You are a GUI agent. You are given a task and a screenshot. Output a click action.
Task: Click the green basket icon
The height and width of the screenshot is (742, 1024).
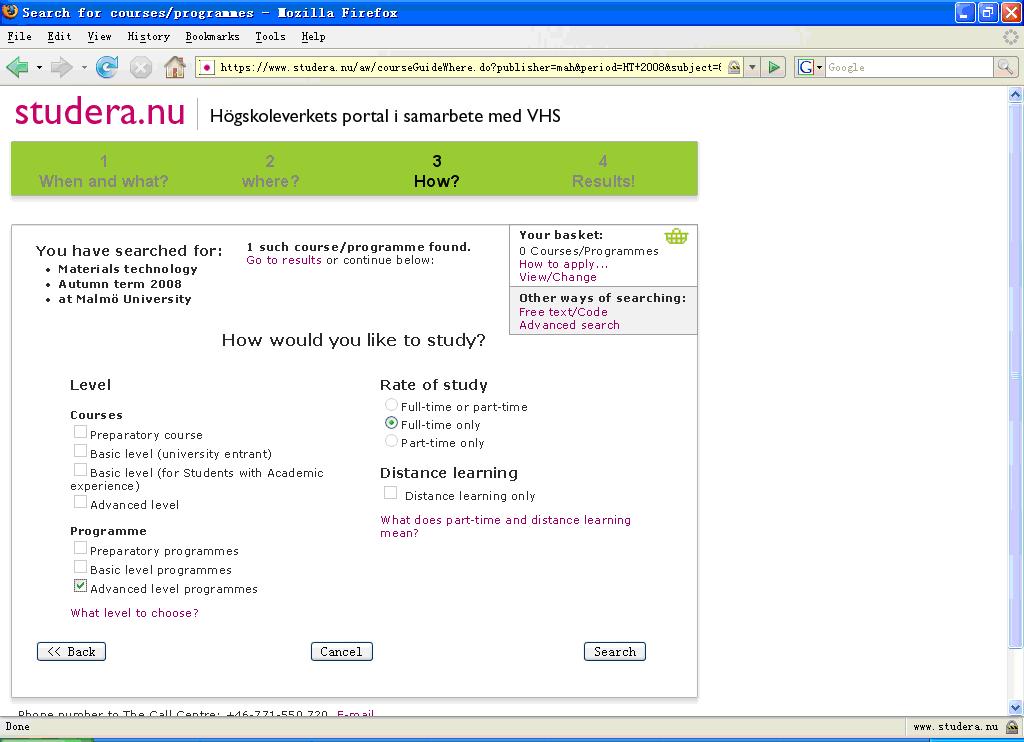[676, 236]
